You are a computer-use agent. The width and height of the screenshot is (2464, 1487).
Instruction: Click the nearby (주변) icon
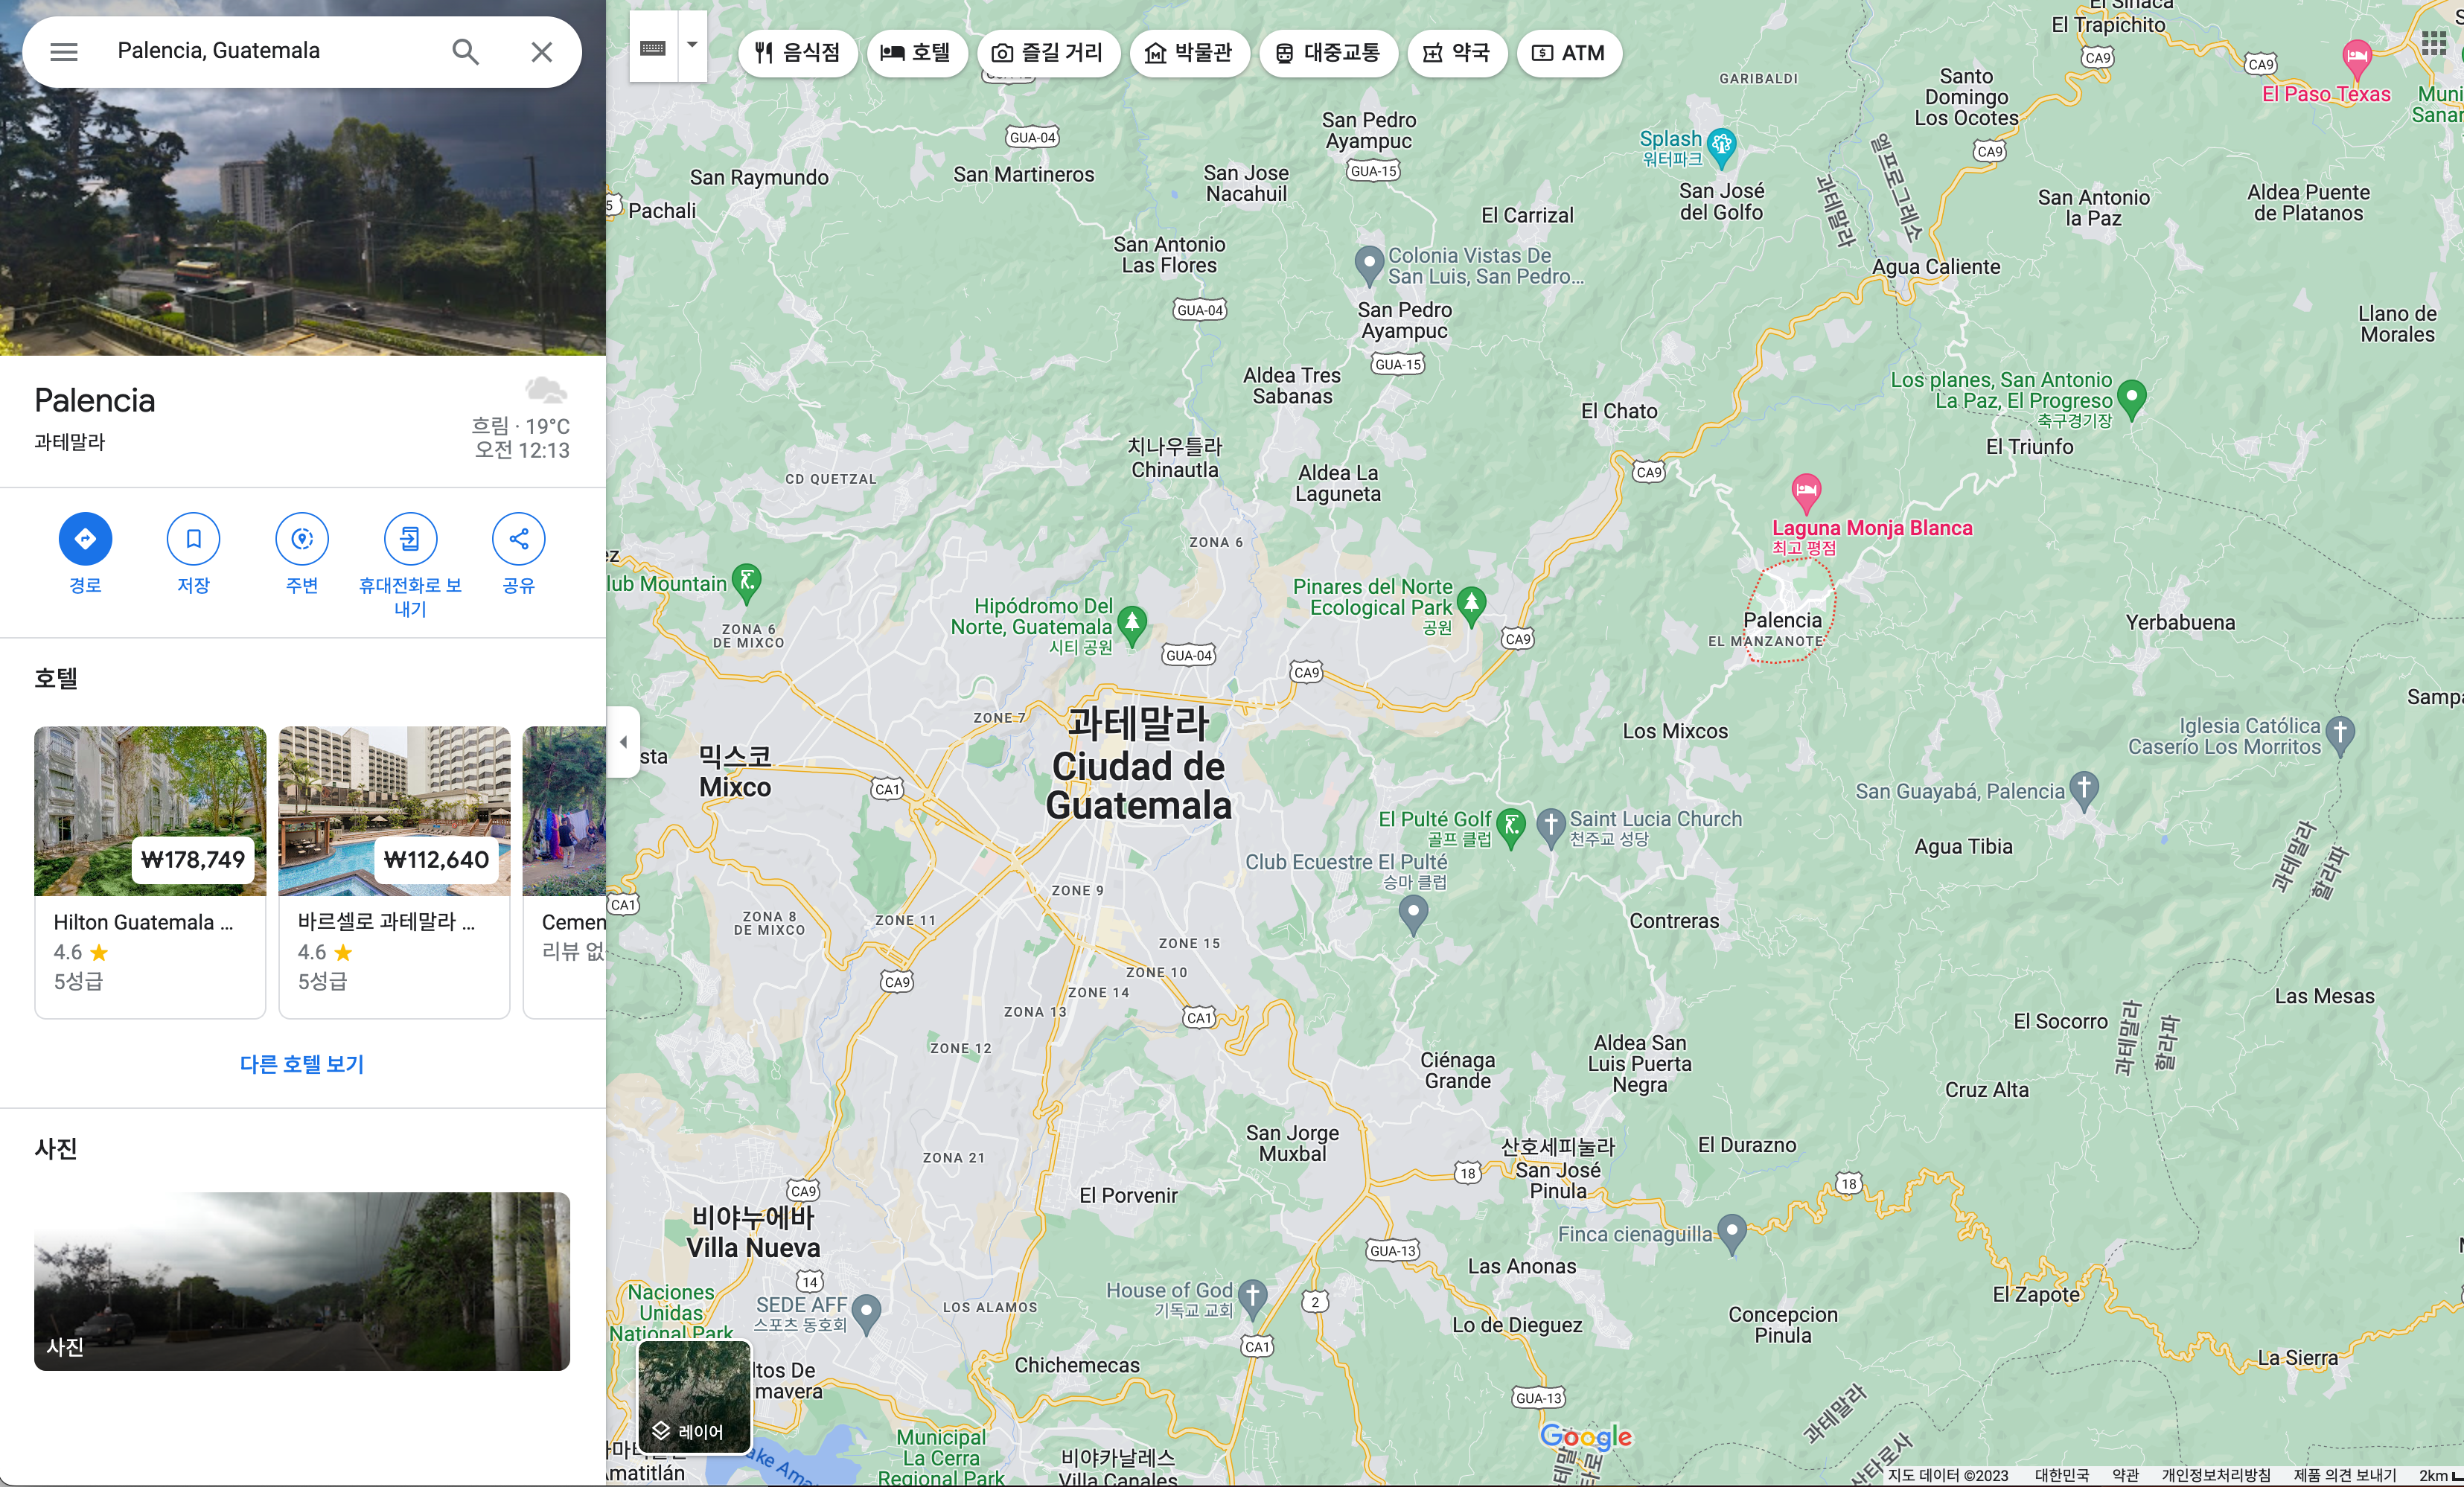tap(302, 539)
